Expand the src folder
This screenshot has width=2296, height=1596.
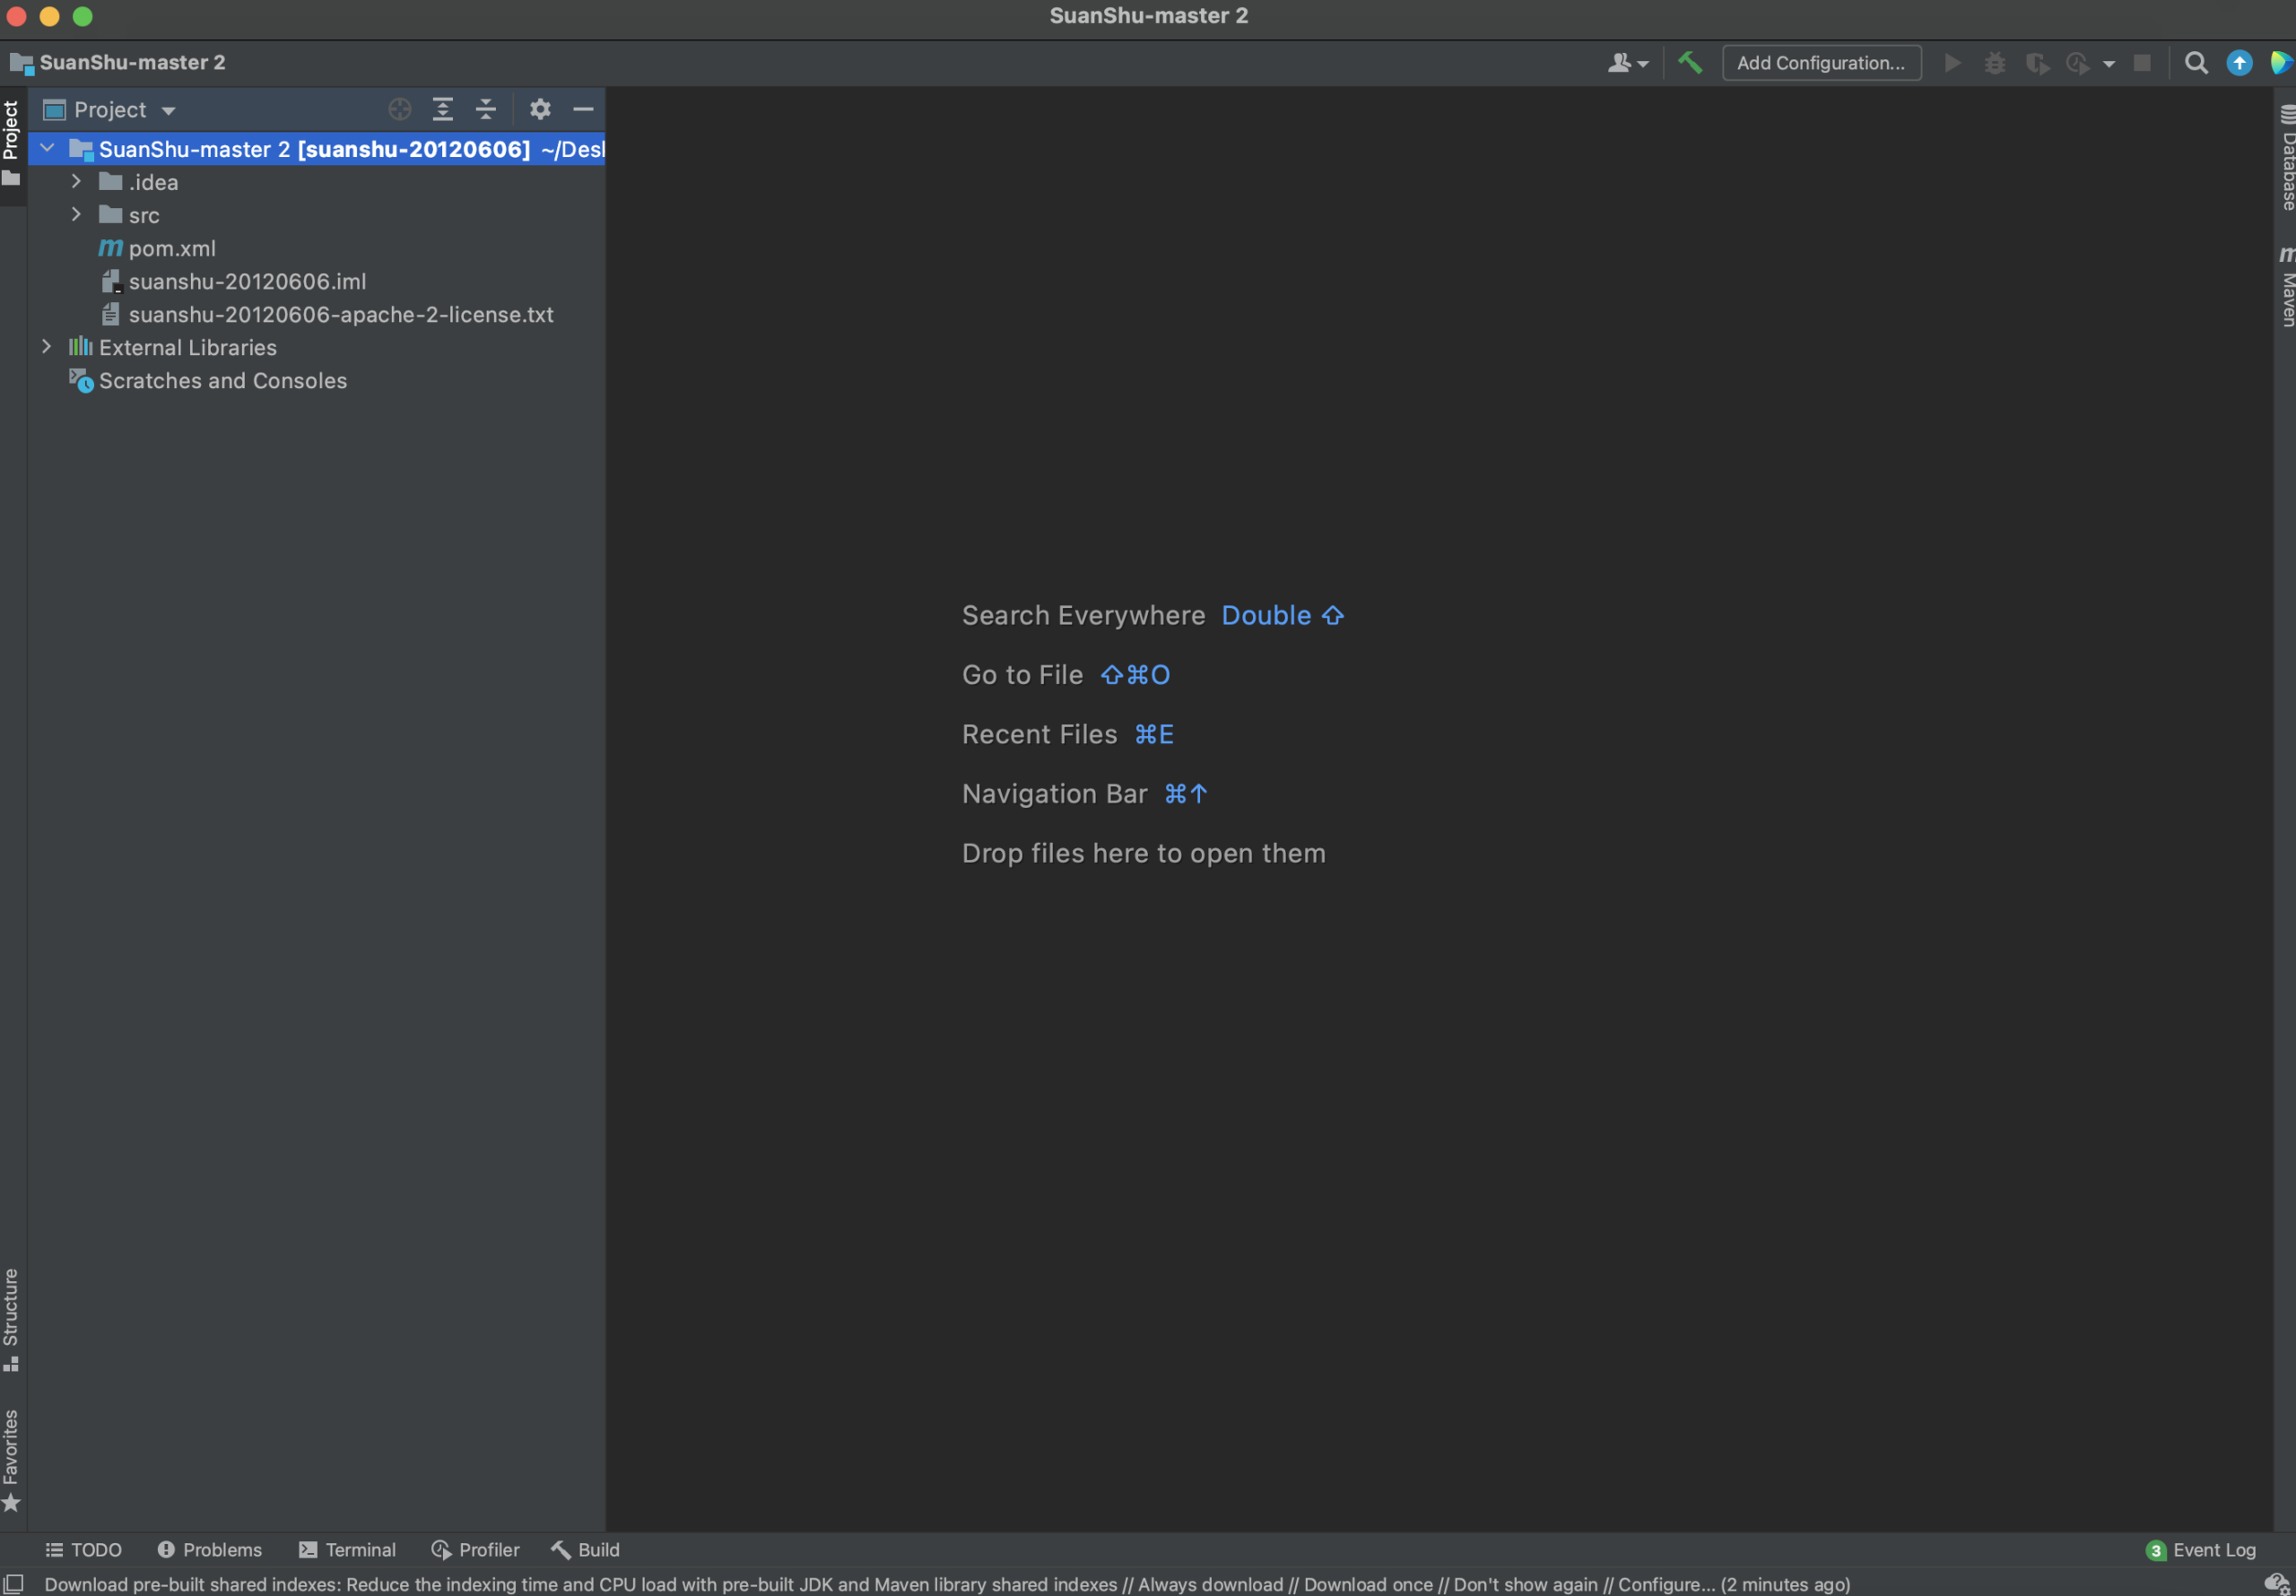[x=76, y=214]
